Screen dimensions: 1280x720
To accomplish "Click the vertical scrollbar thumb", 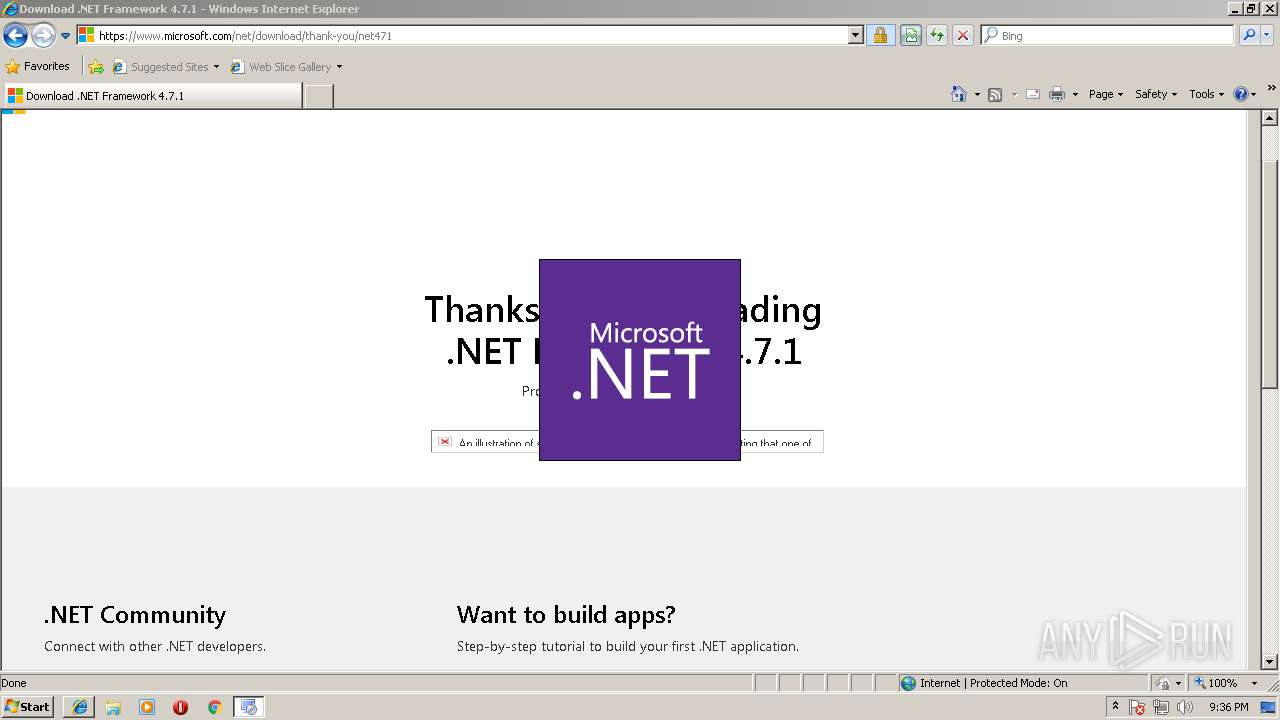I will (1270, 275).
